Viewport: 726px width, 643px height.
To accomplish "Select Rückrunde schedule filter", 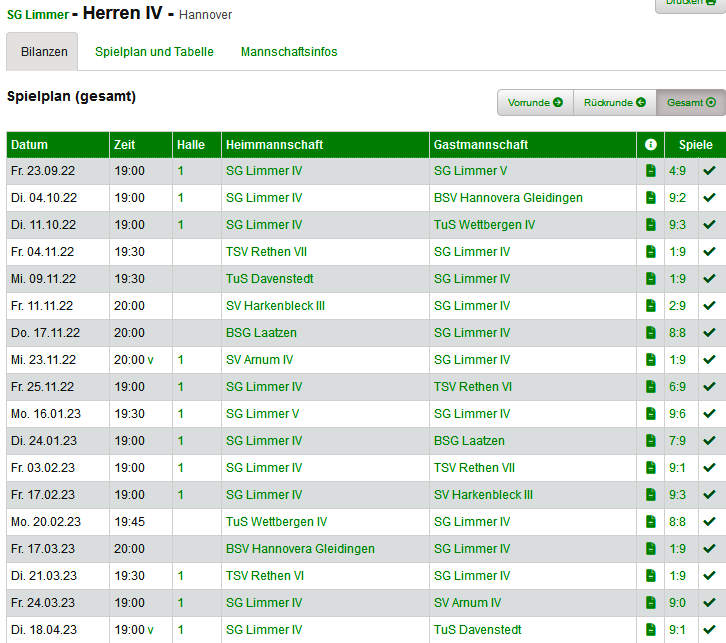I will (614, 103).
